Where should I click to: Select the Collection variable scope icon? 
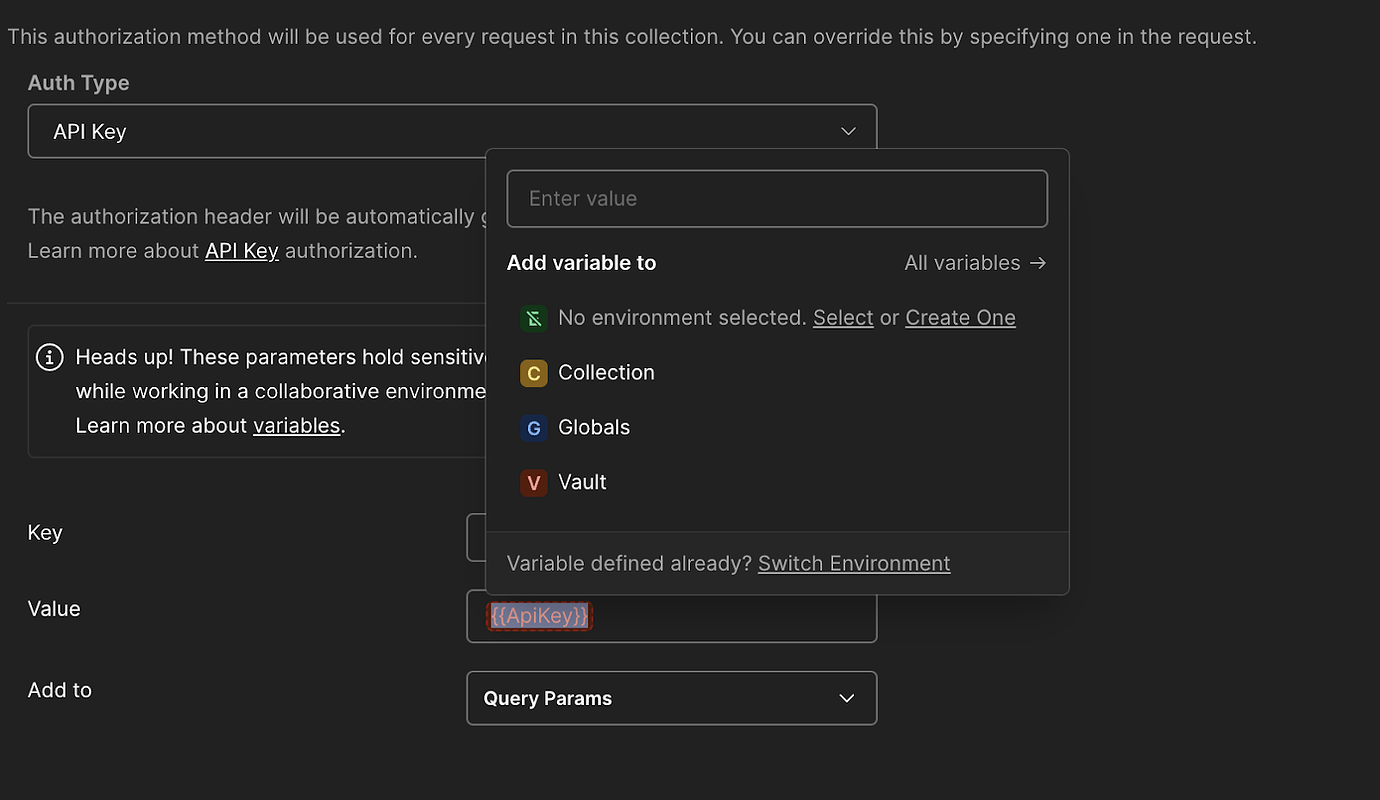[x=533, y=372]
